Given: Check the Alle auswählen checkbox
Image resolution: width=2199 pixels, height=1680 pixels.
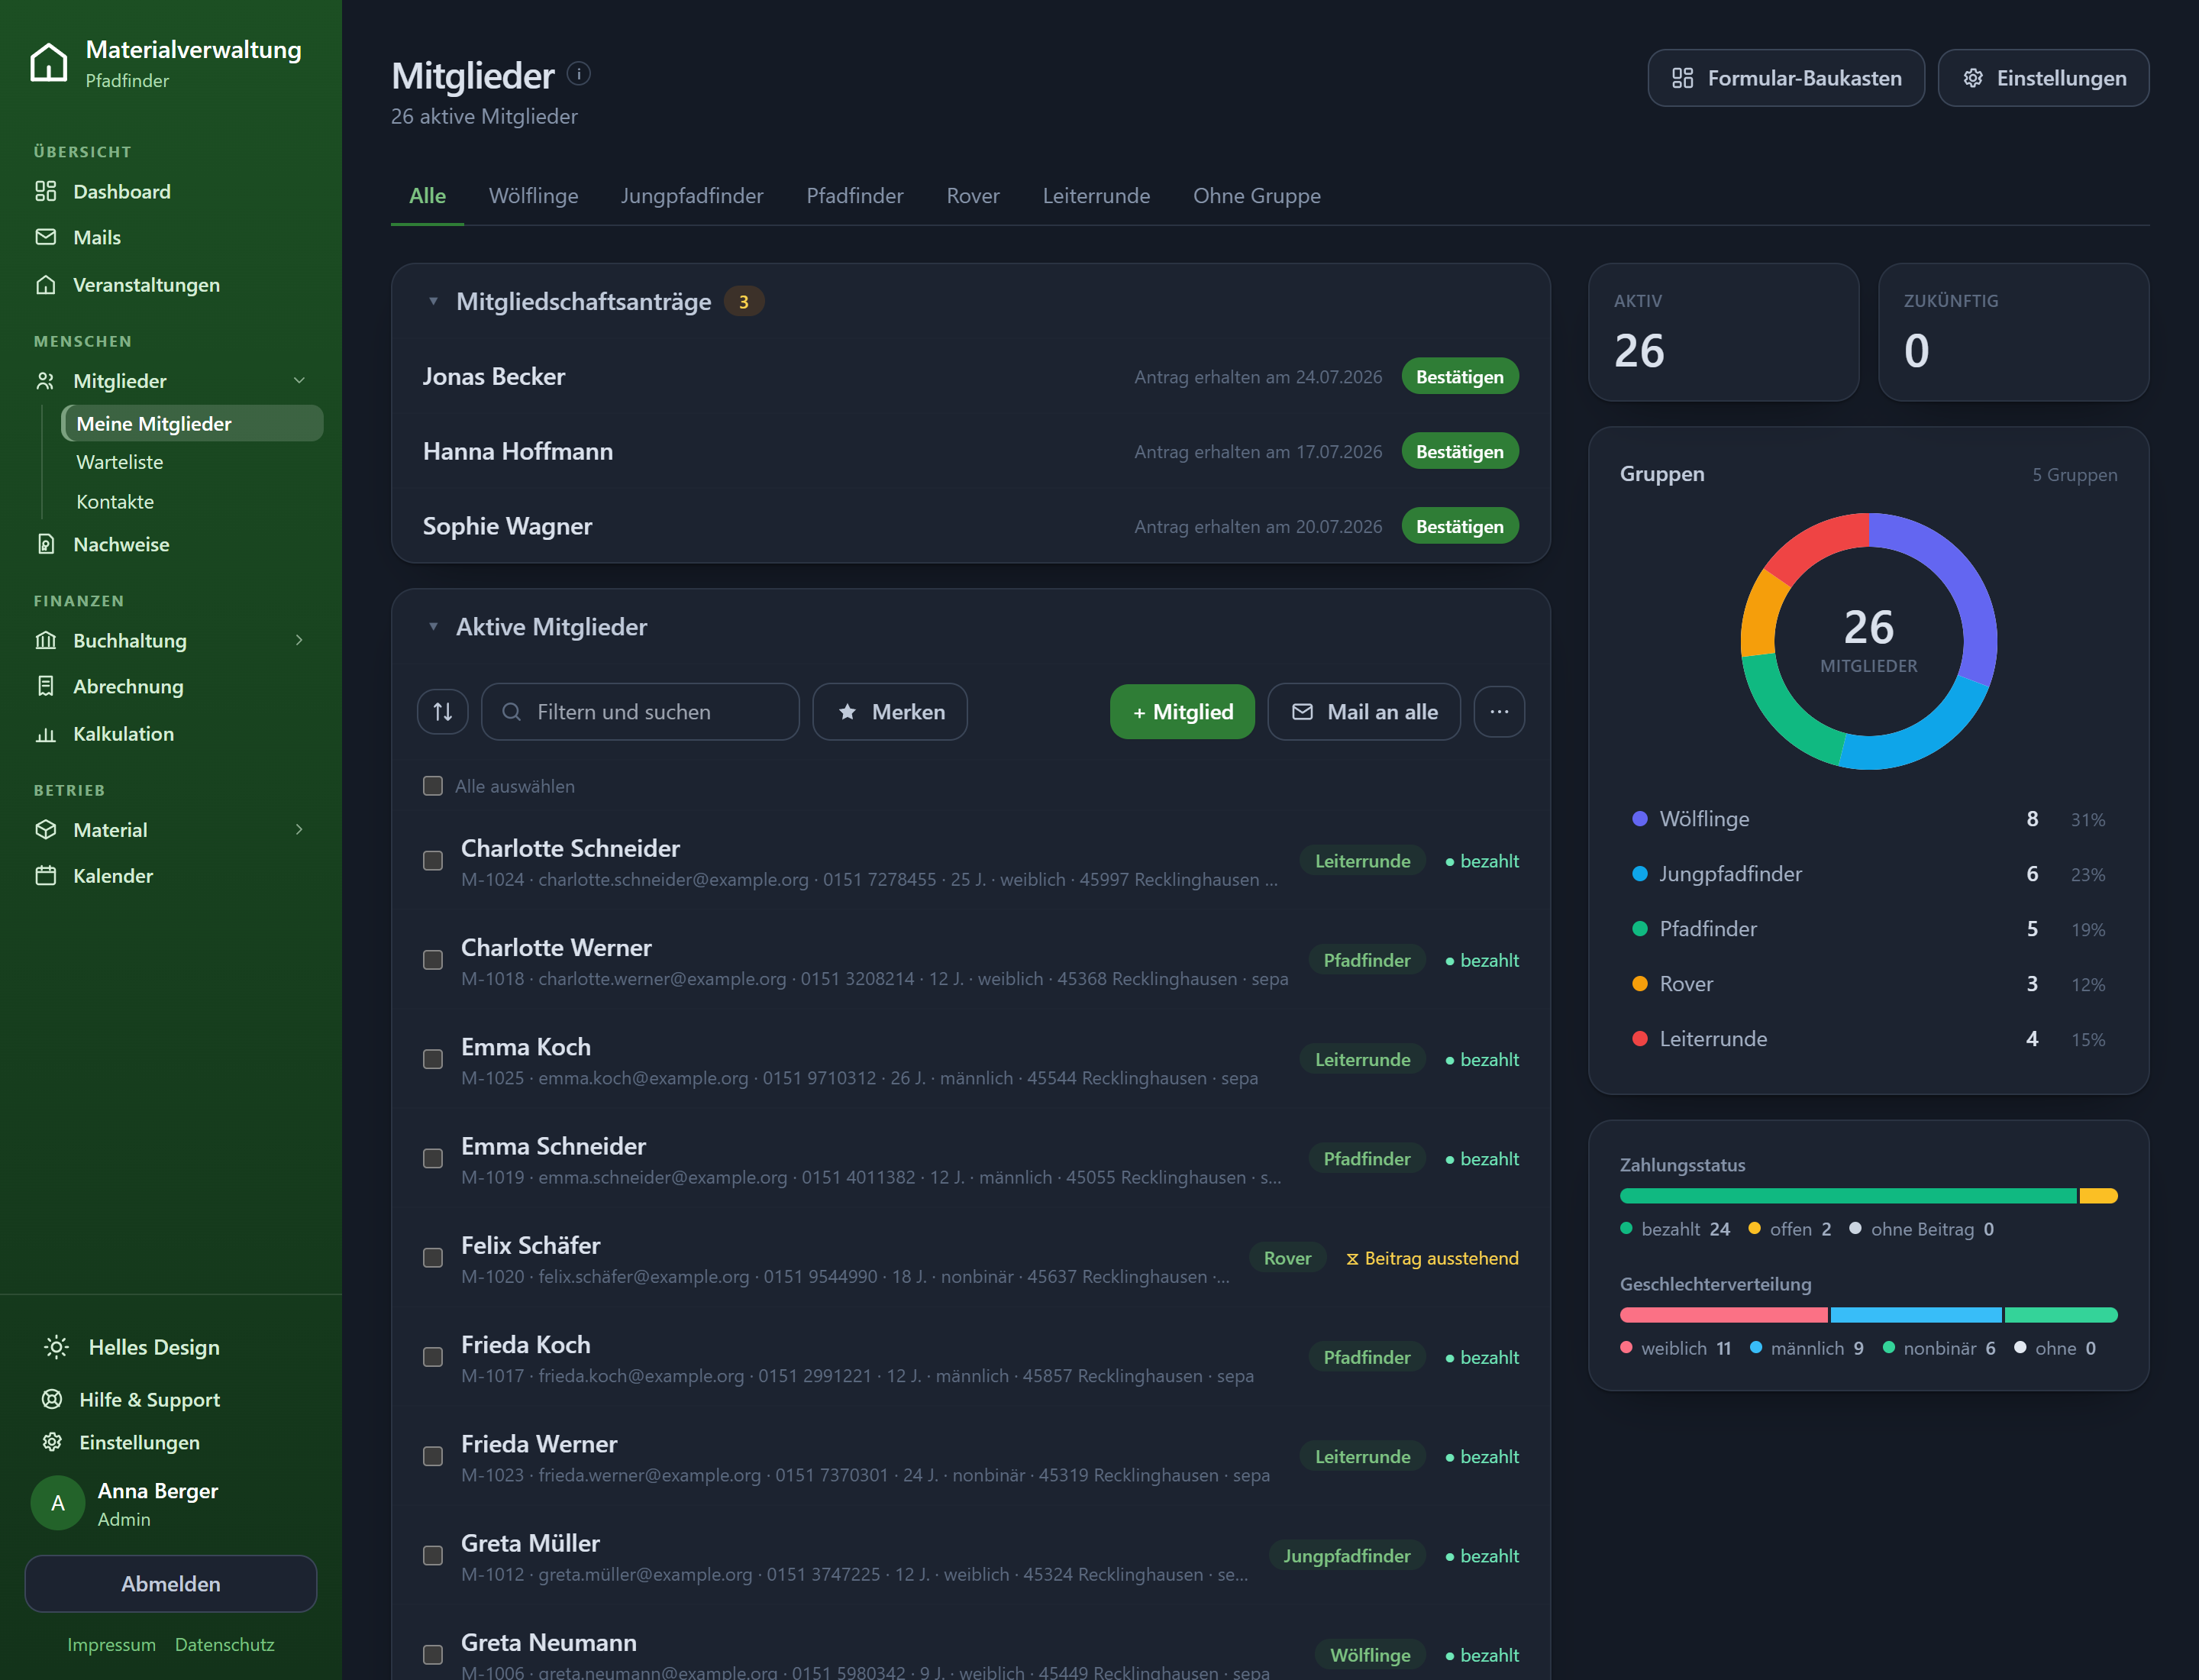Looking at the screenshot, I should (432, 786).
